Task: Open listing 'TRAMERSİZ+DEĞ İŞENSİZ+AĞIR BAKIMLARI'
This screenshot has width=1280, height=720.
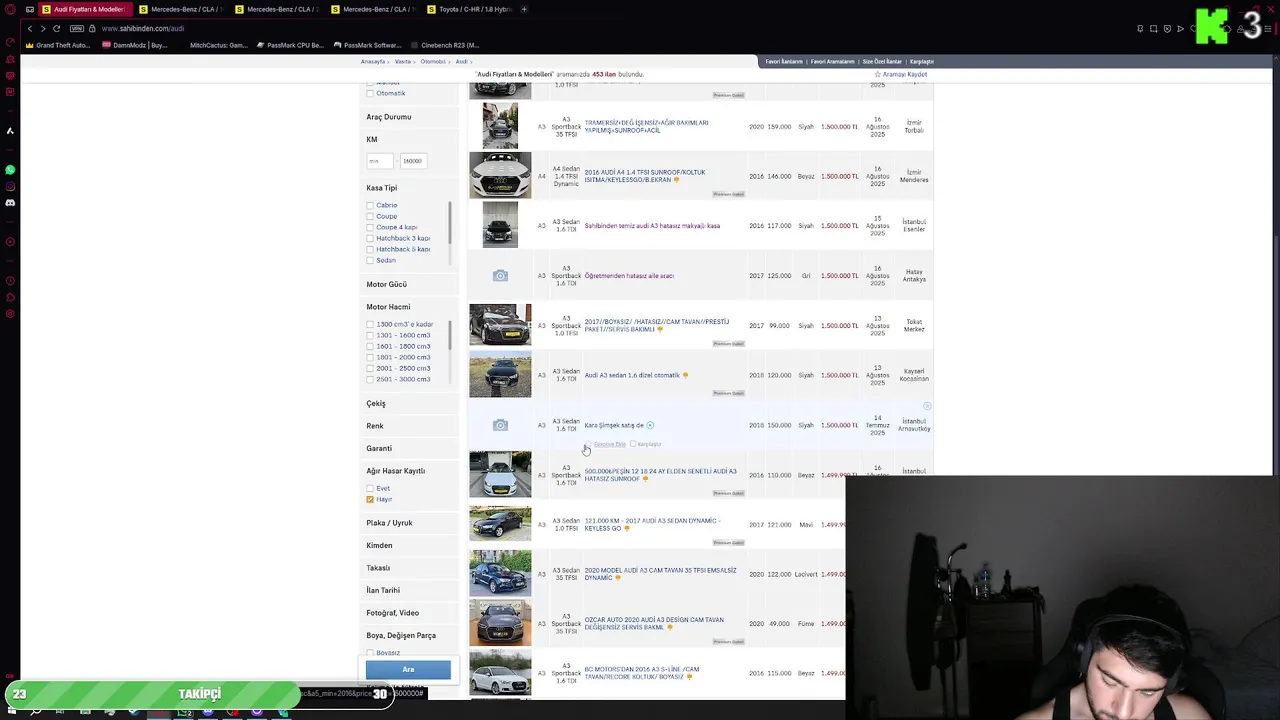Action: pyautogui.click(x=646, y=126)
